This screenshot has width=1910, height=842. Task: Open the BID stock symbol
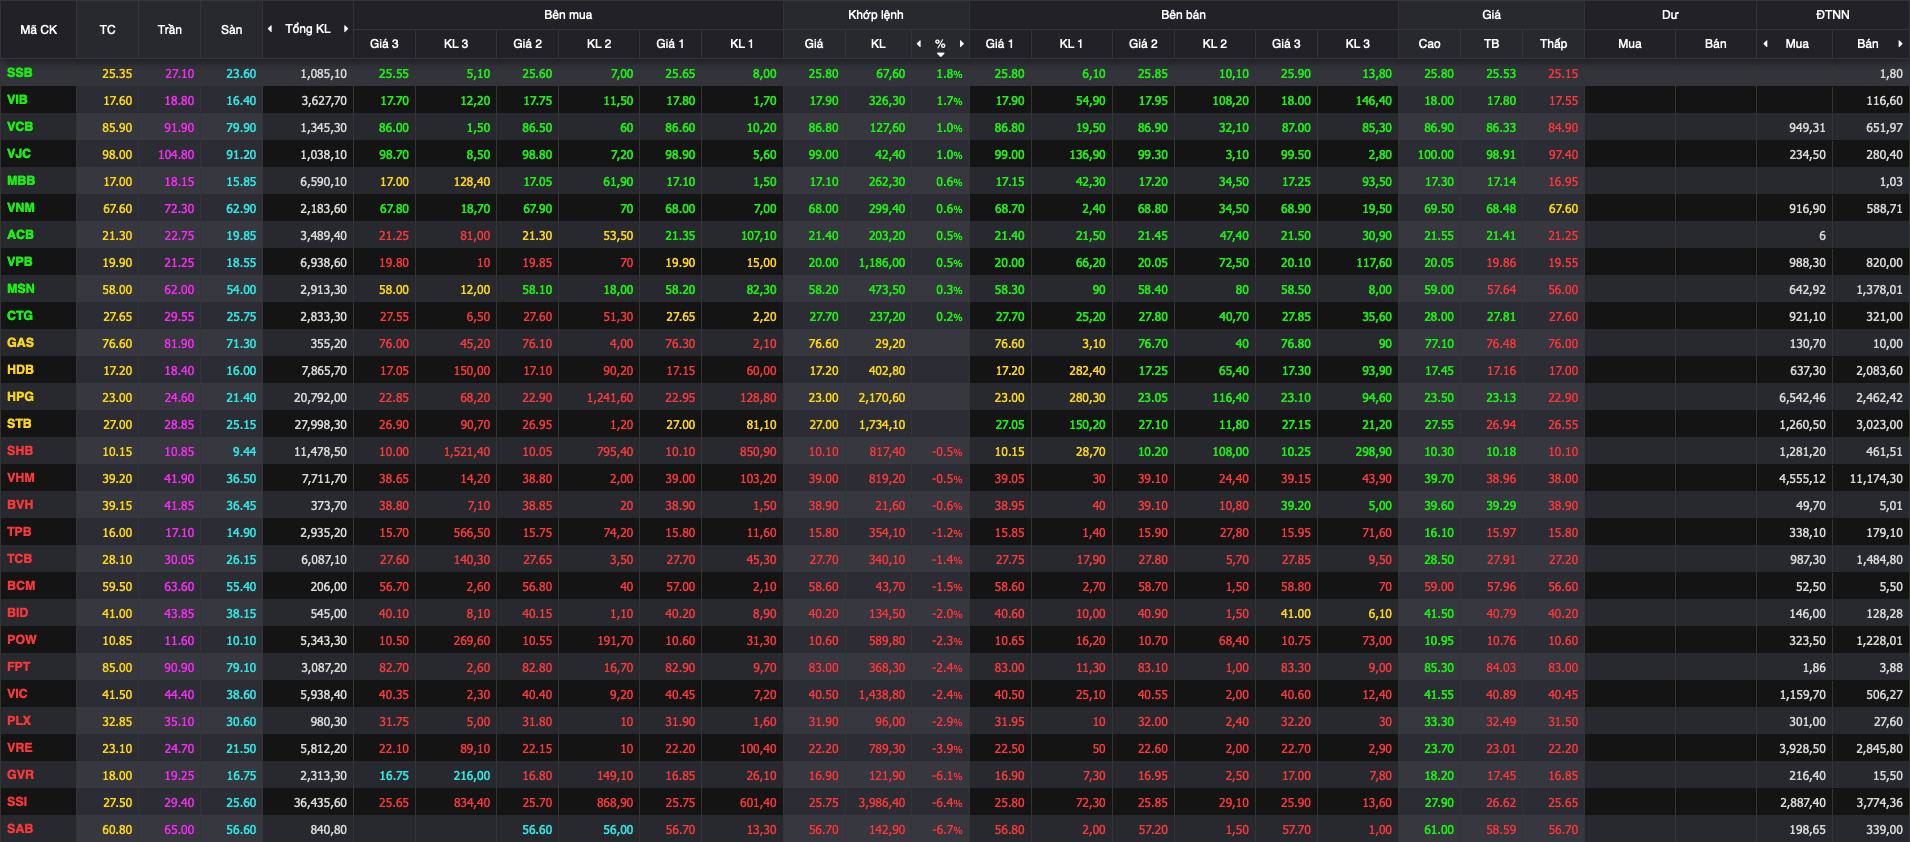click(x=18, y=613)
